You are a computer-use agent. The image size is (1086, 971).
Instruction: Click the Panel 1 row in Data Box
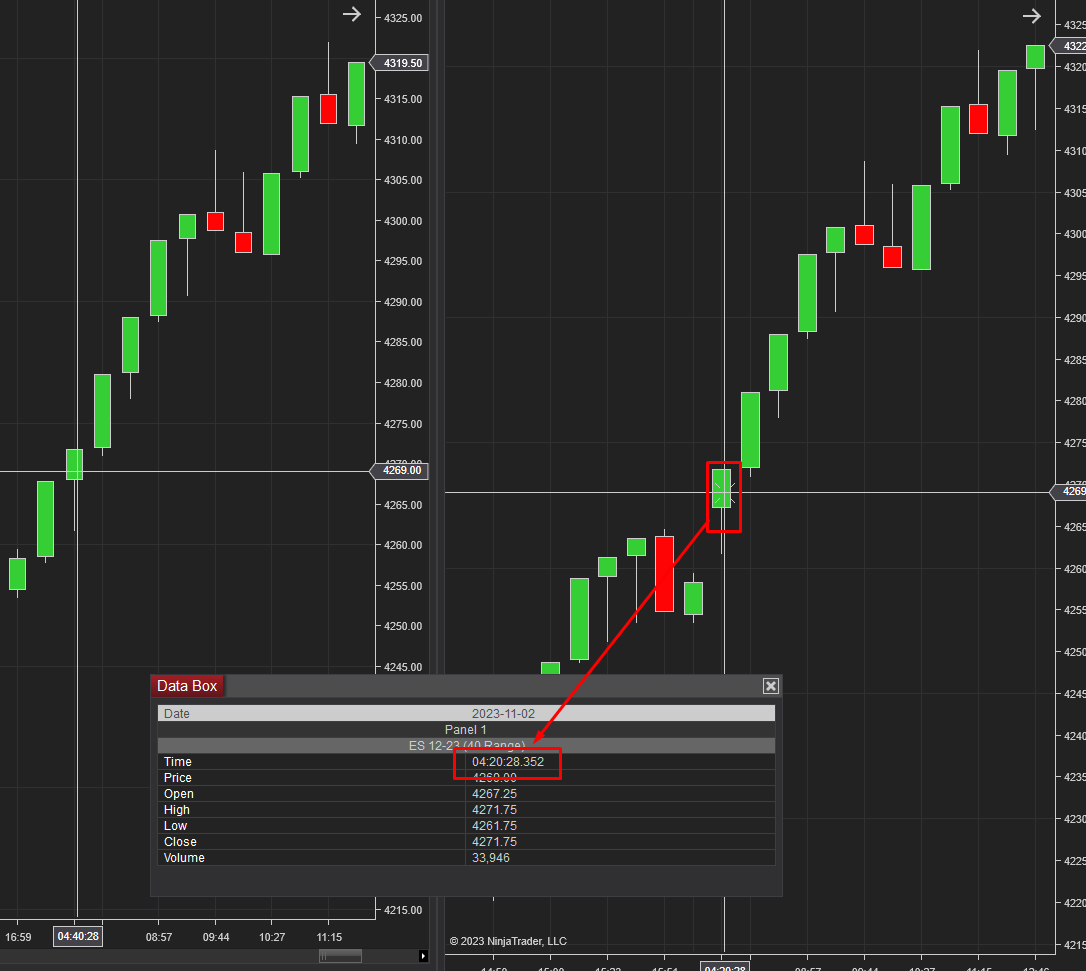(465, 729)
